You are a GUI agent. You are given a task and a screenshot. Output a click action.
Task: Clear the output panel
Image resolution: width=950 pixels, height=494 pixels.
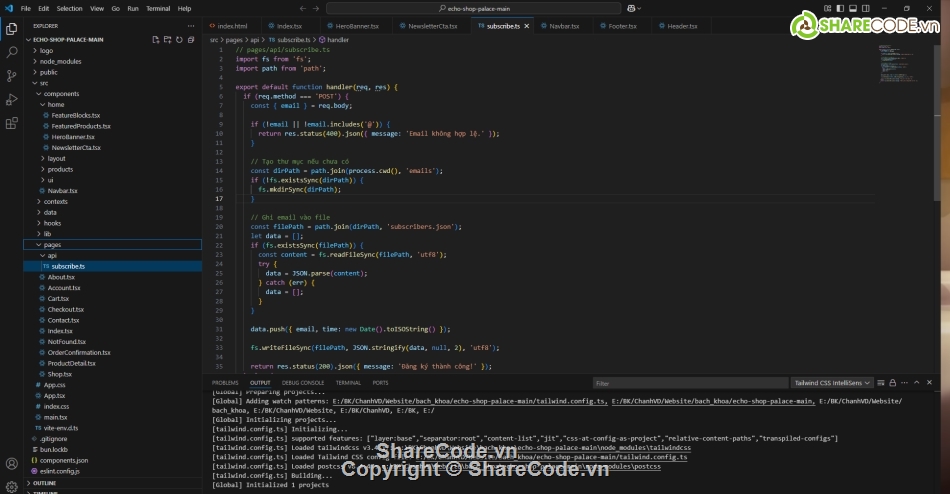coord(881,383)
